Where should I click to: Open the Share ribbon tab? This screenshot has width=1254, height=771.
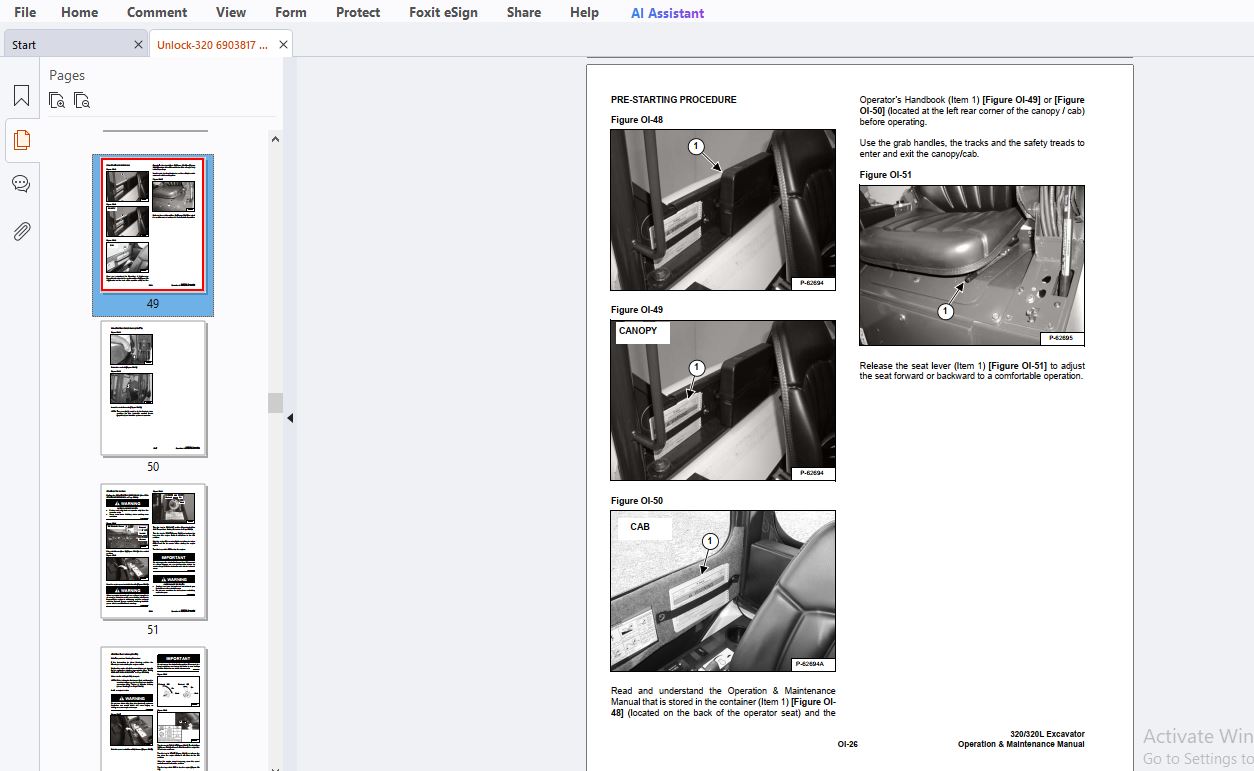[x=524, y=12]
